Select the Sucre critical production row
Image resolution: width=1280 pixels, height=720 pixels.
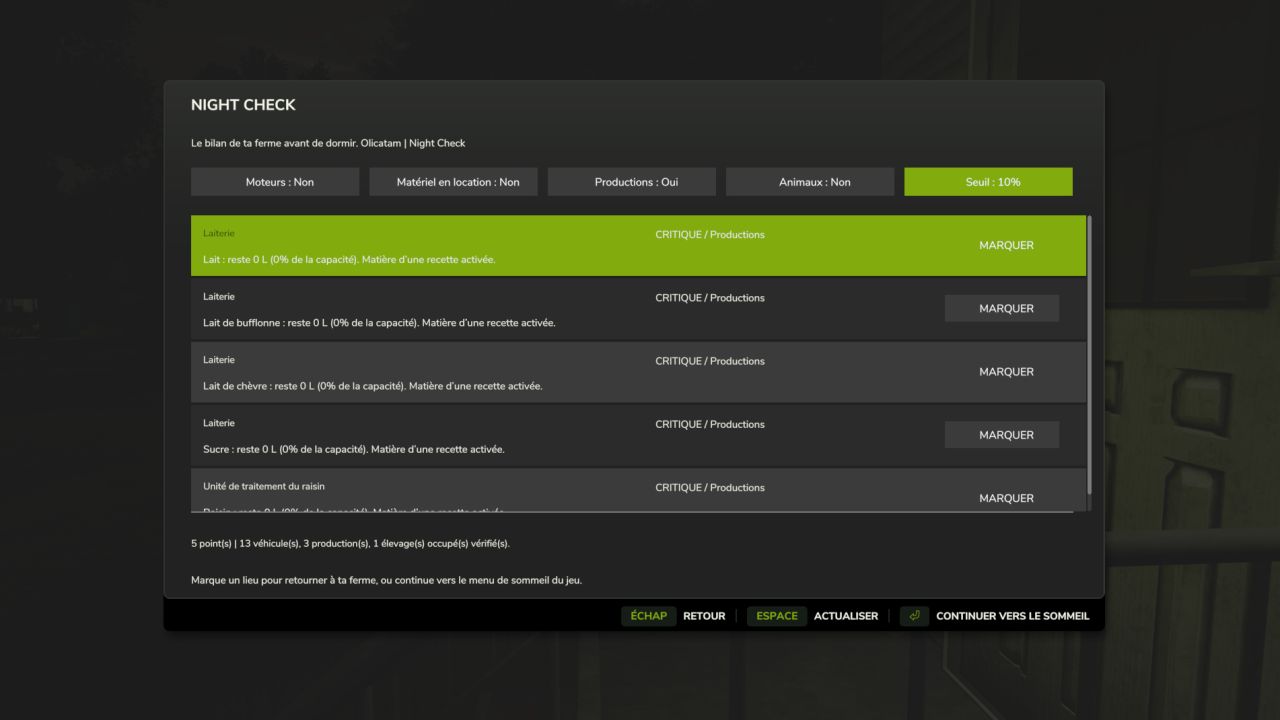638,436
